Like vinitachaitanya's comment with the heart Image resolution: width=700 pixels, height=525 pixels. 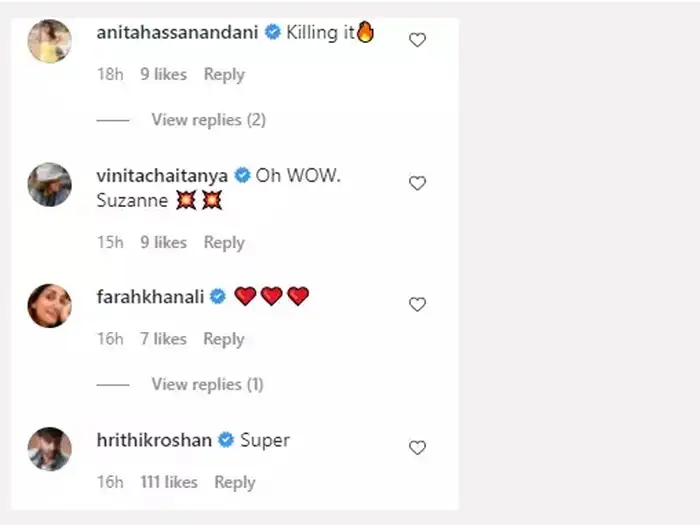point(418,183)
